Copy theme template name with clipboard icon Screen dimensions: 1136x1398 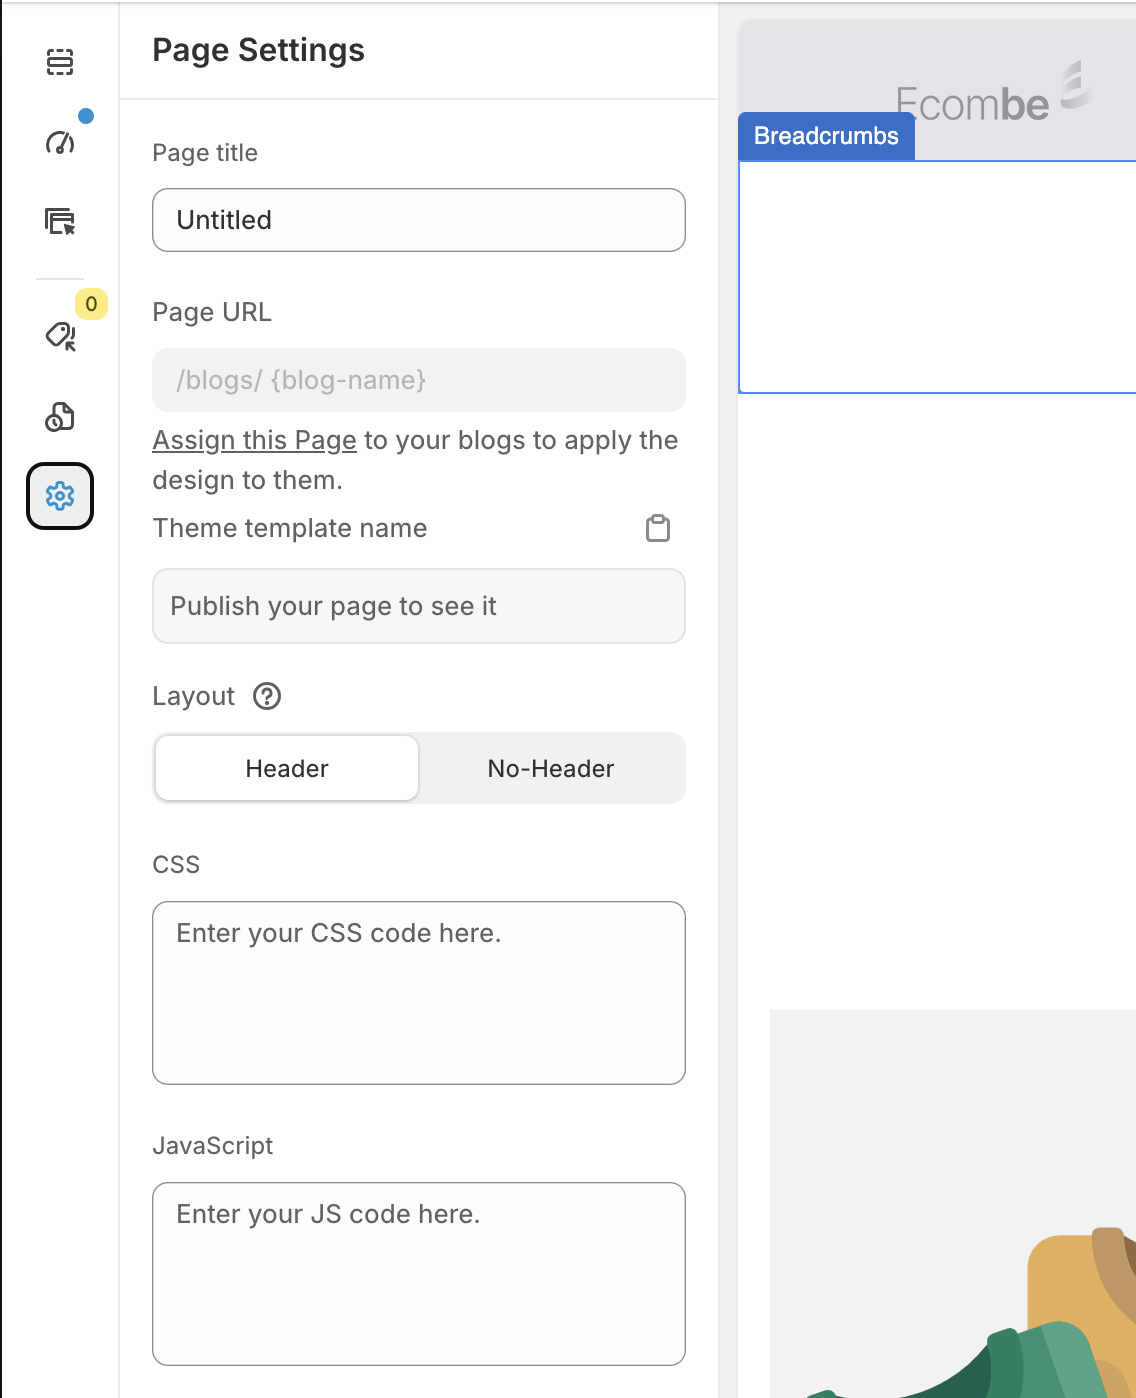(657, 528)
